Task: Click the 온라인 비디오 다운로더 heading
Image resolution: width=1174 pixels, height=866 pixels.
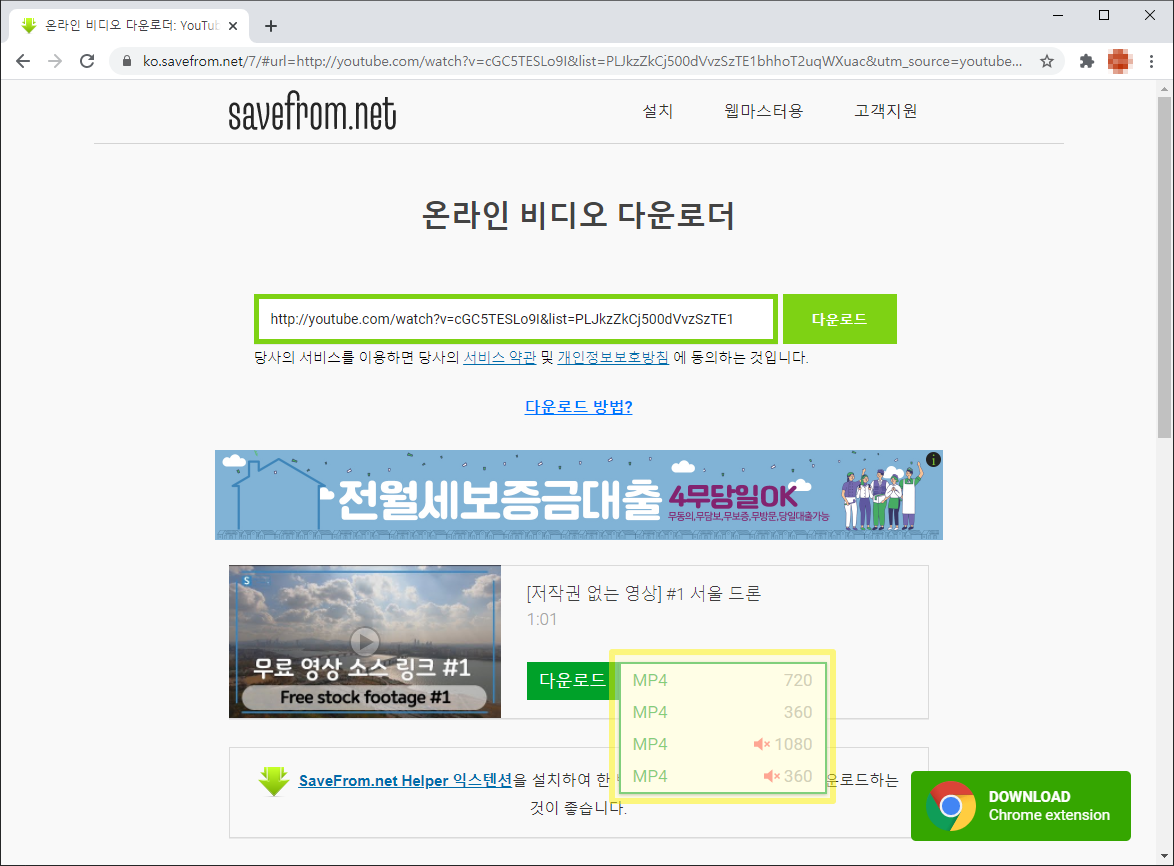Action: pyautogui.click(x=578, y=216)
